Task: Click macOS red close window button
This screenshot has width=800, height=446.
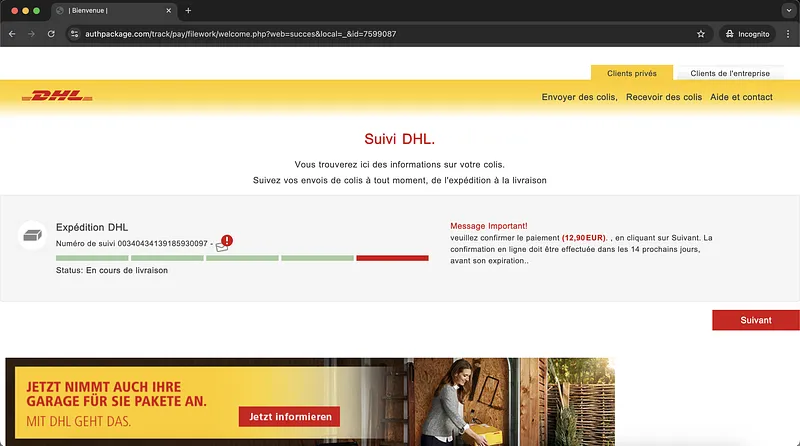Action: 14,10
